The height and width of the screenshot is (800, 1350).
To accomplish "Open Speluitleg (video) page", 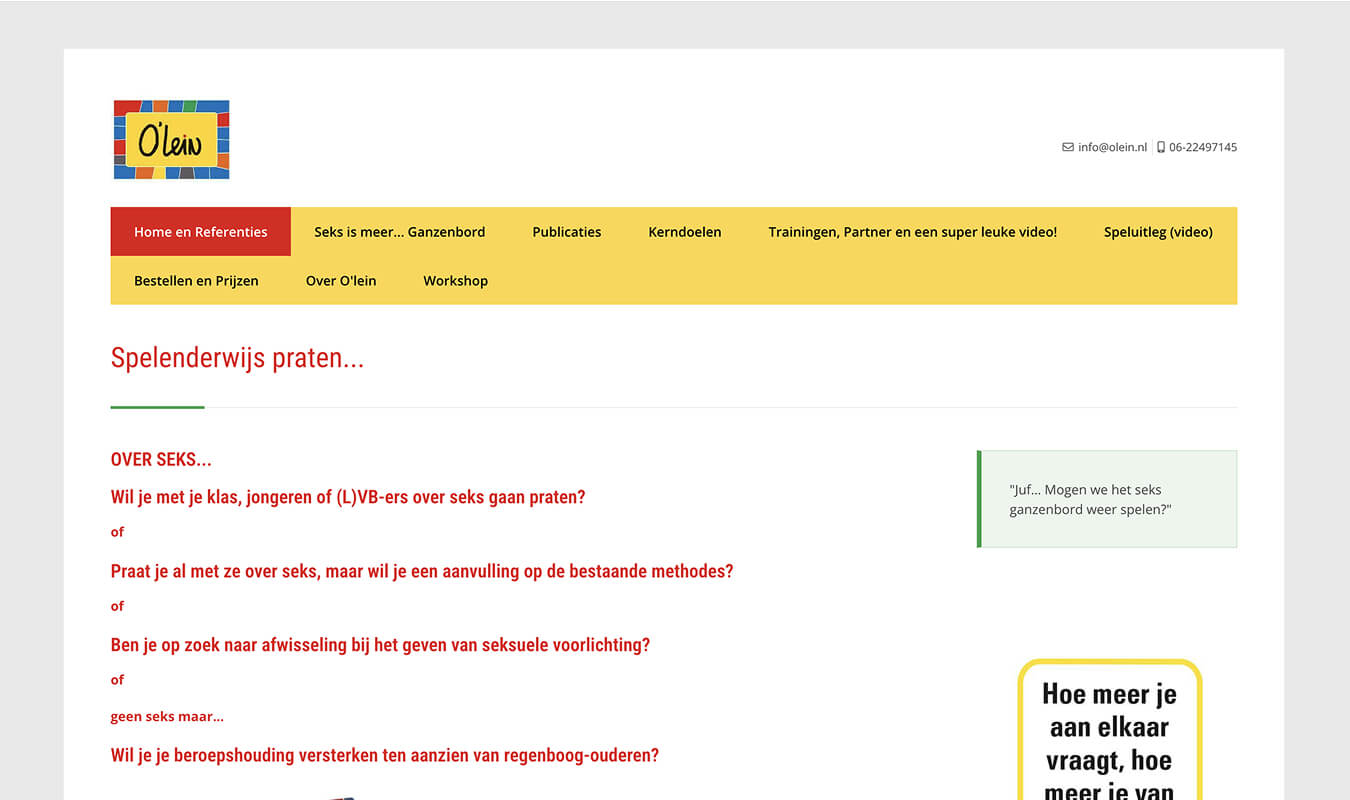I will 1158,232.
